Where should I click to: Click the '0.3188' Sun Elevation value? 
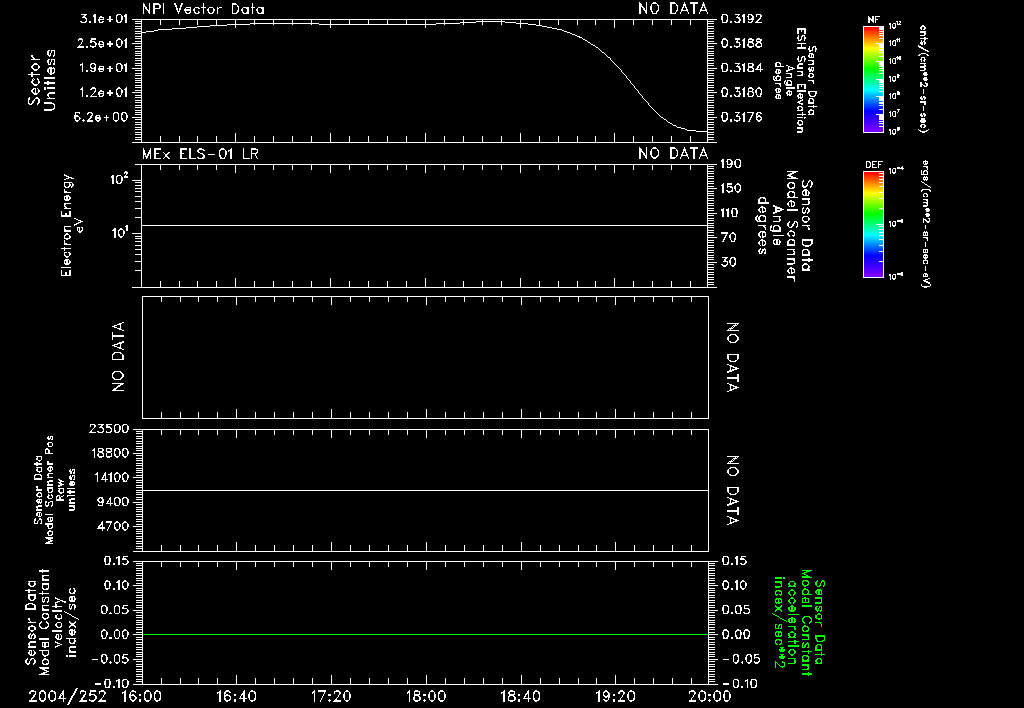click(x=741, y=43)
